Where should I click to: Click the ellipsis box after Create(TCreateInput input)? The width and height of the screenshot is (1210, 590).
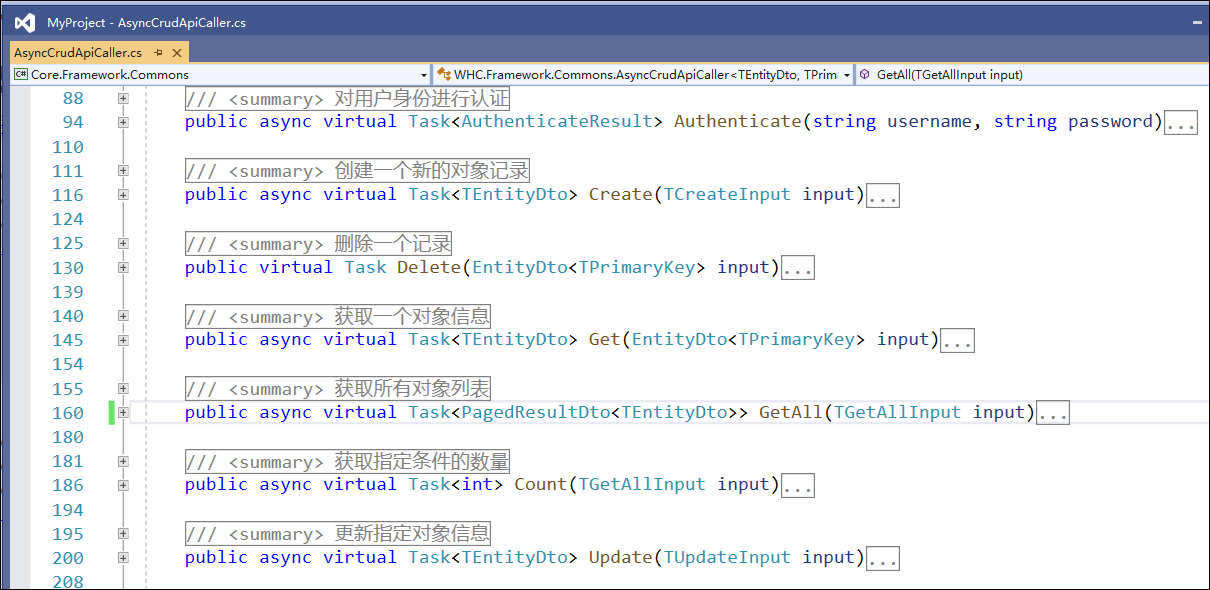coord(883,195)
